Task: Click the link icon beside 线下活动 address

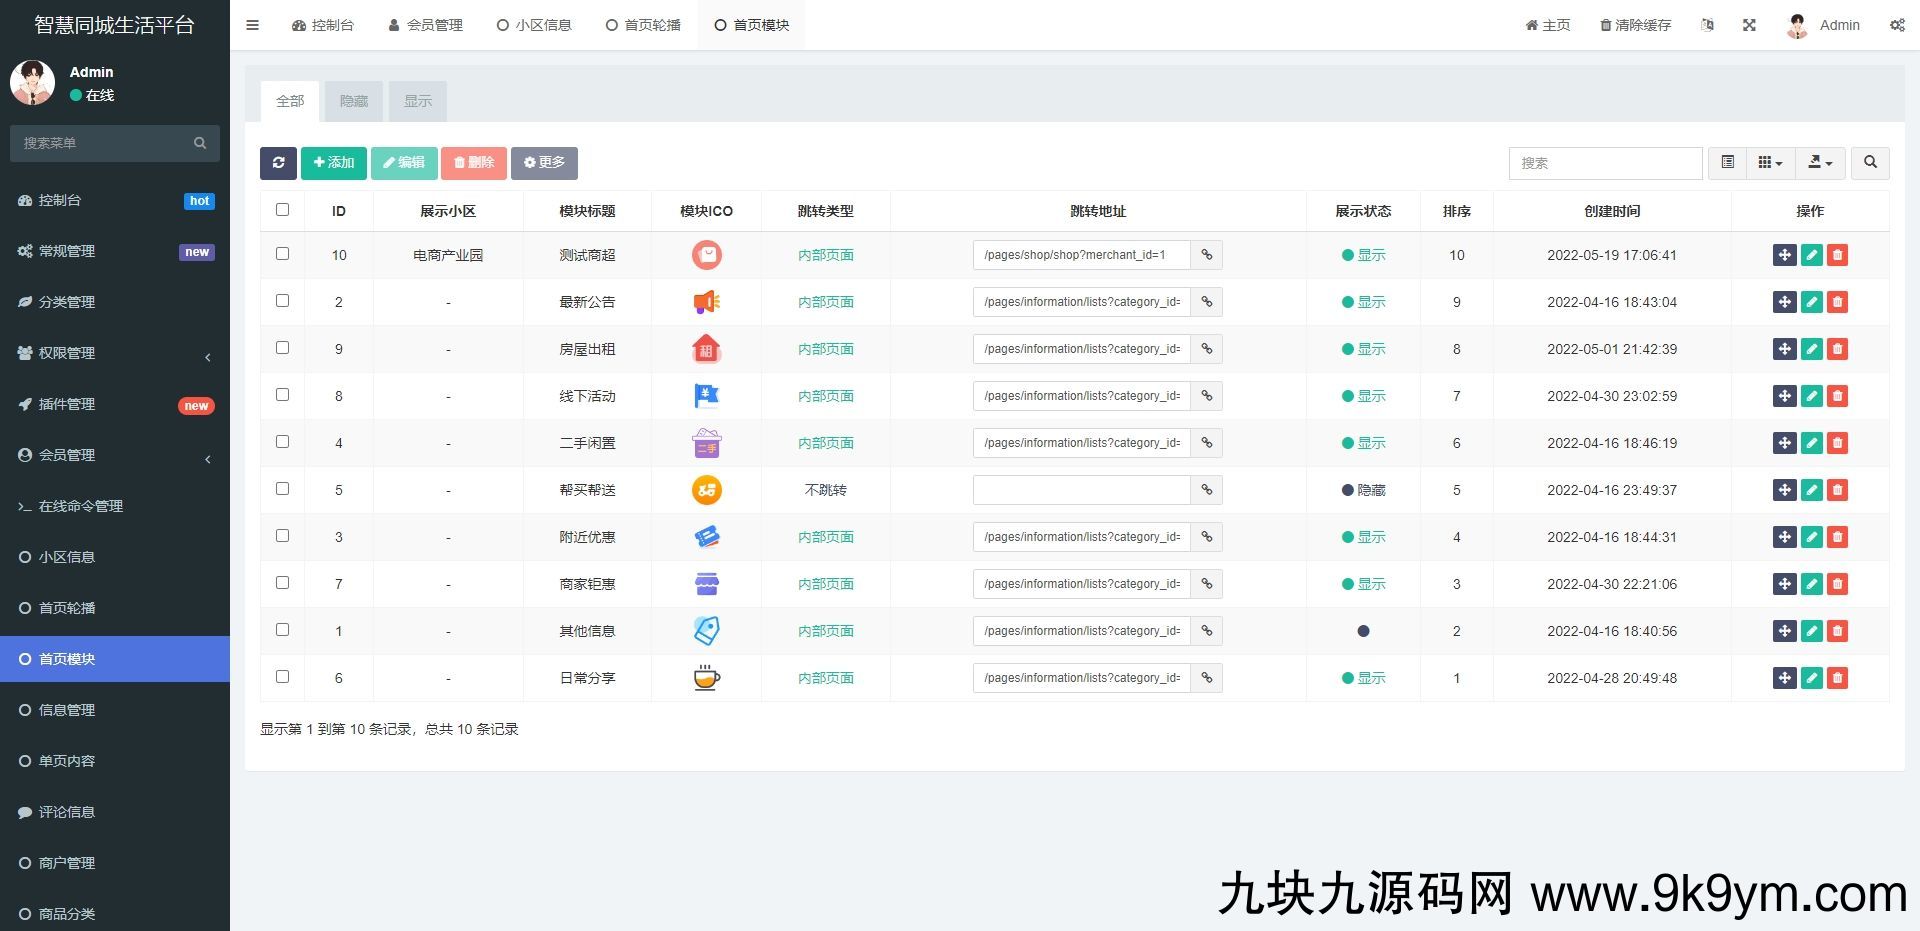Action: tap(1207, 396)
